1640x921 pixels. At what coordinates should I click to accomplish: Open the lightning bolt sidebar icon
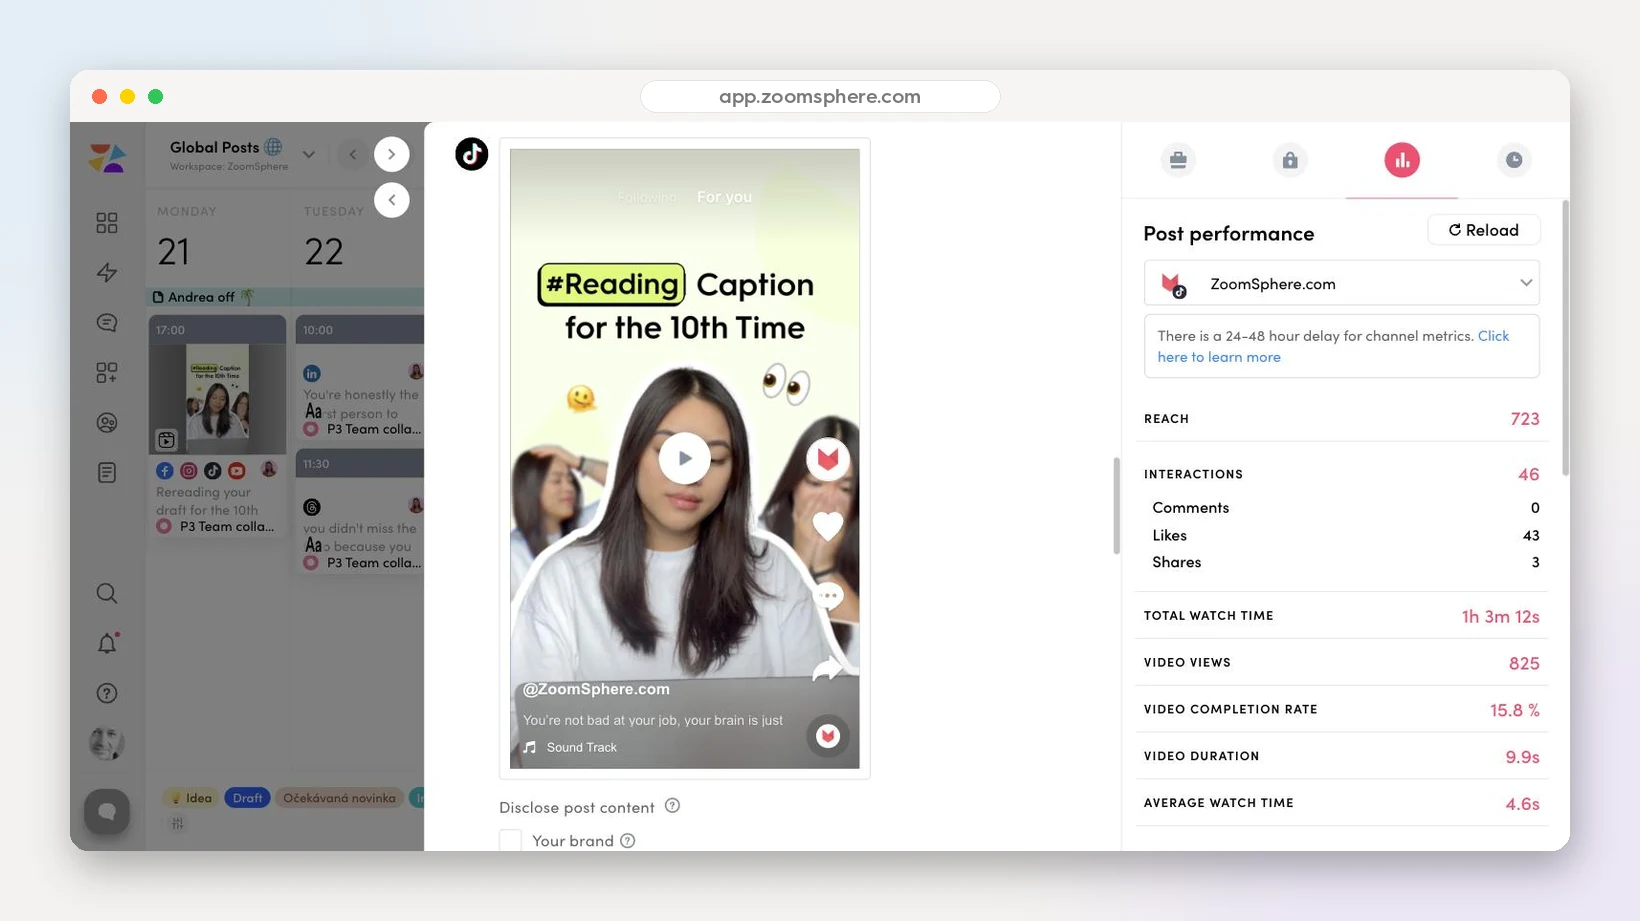(x=107, y=273)
